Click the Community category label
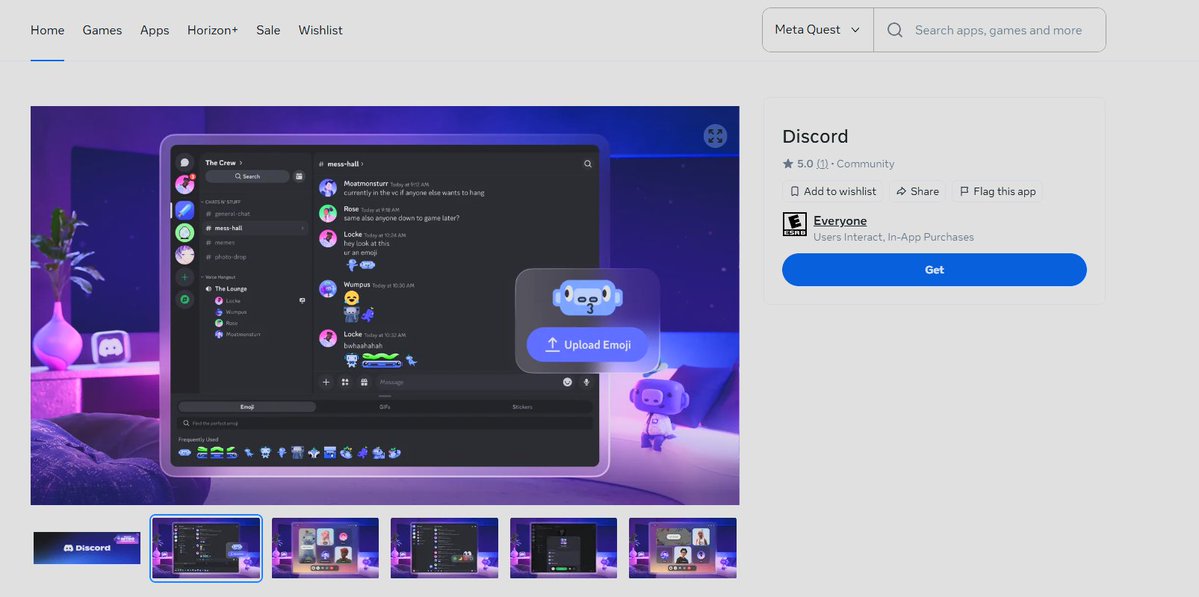The width and height of the screenshot is (1199, 597). coord(865,164)
